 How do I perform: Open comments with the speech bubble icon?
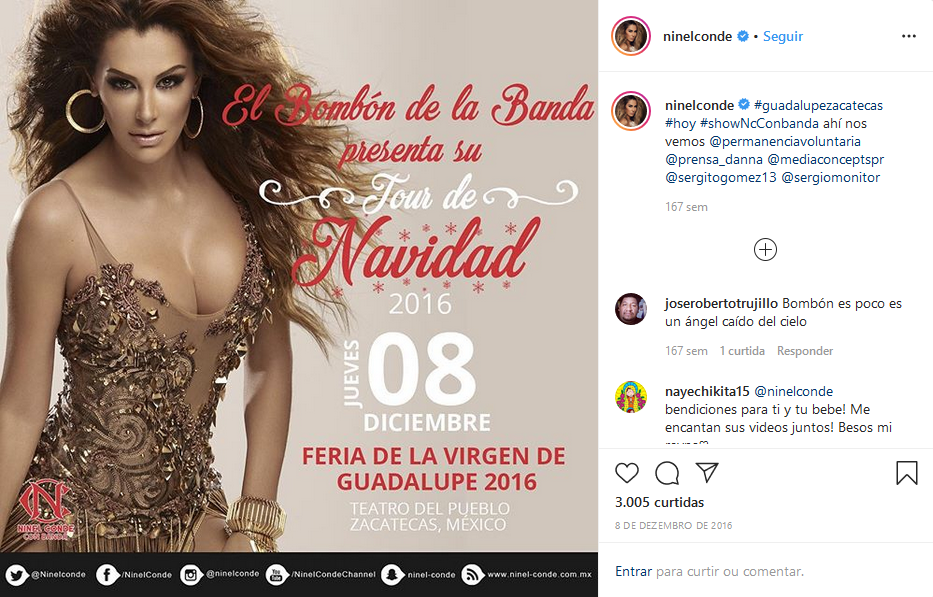tap(667, 473)
